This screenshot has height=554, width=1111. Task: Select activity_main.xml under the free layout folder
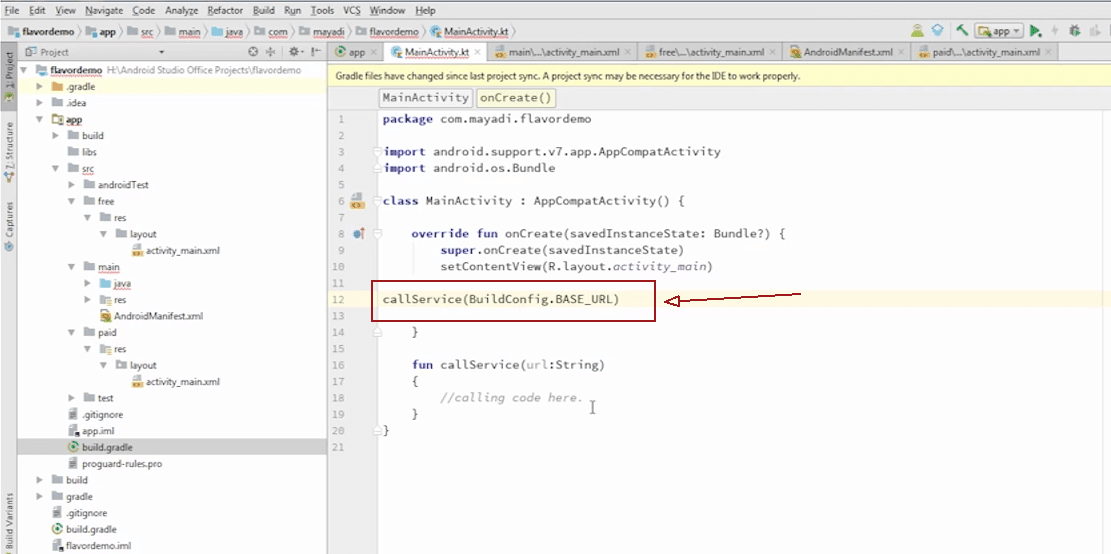[175, 251]
